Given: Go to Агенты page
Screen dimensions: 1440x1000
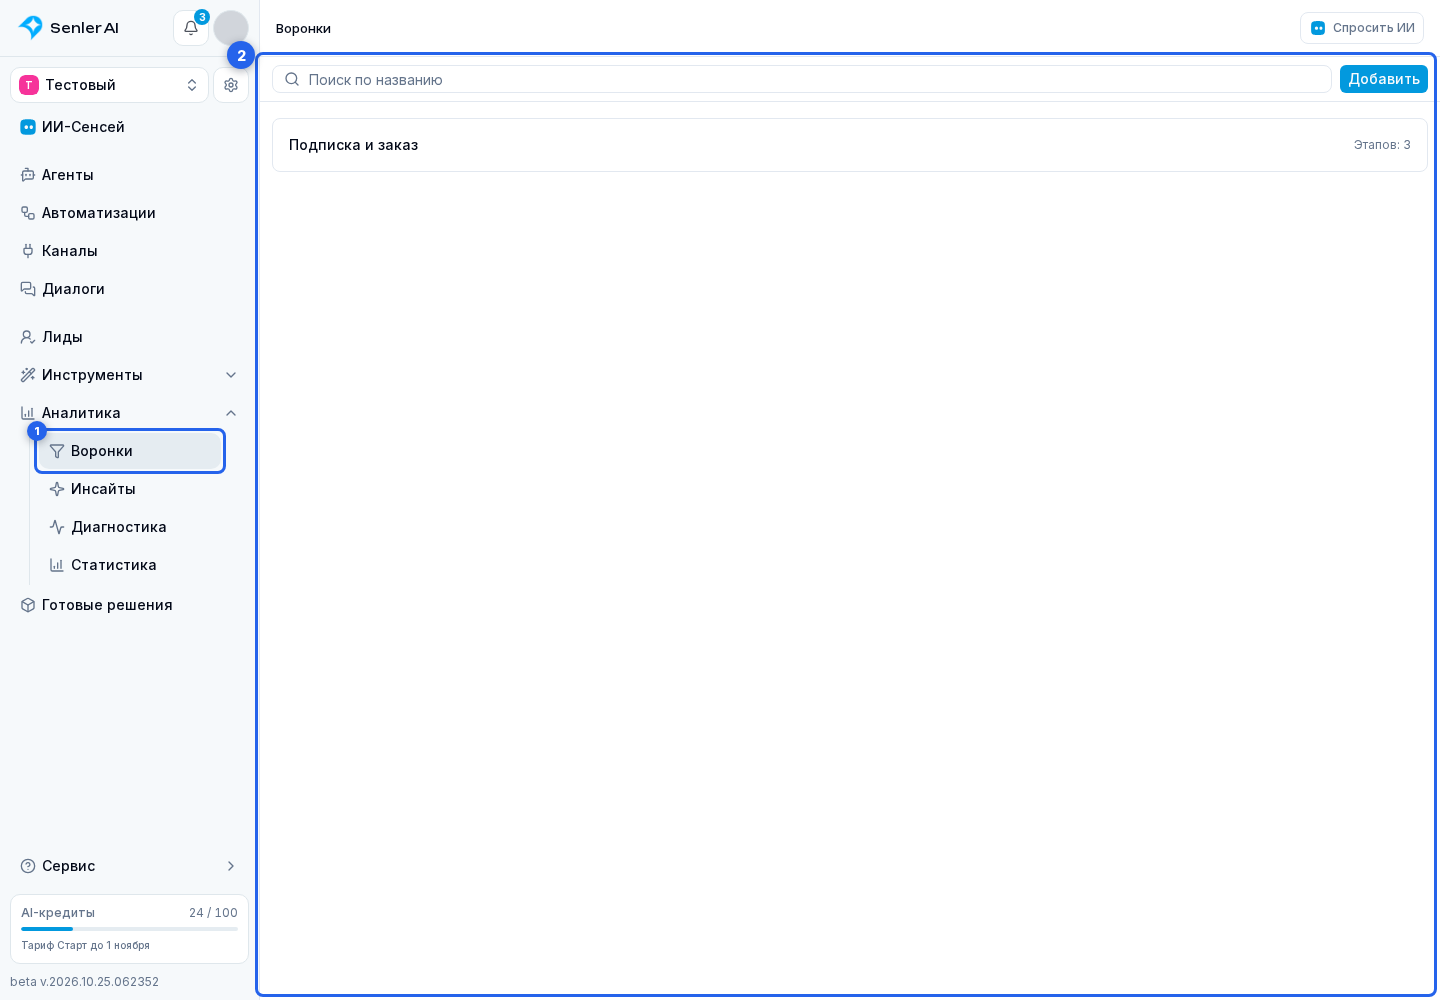Looking at the screenshot, I should (129, 175).
